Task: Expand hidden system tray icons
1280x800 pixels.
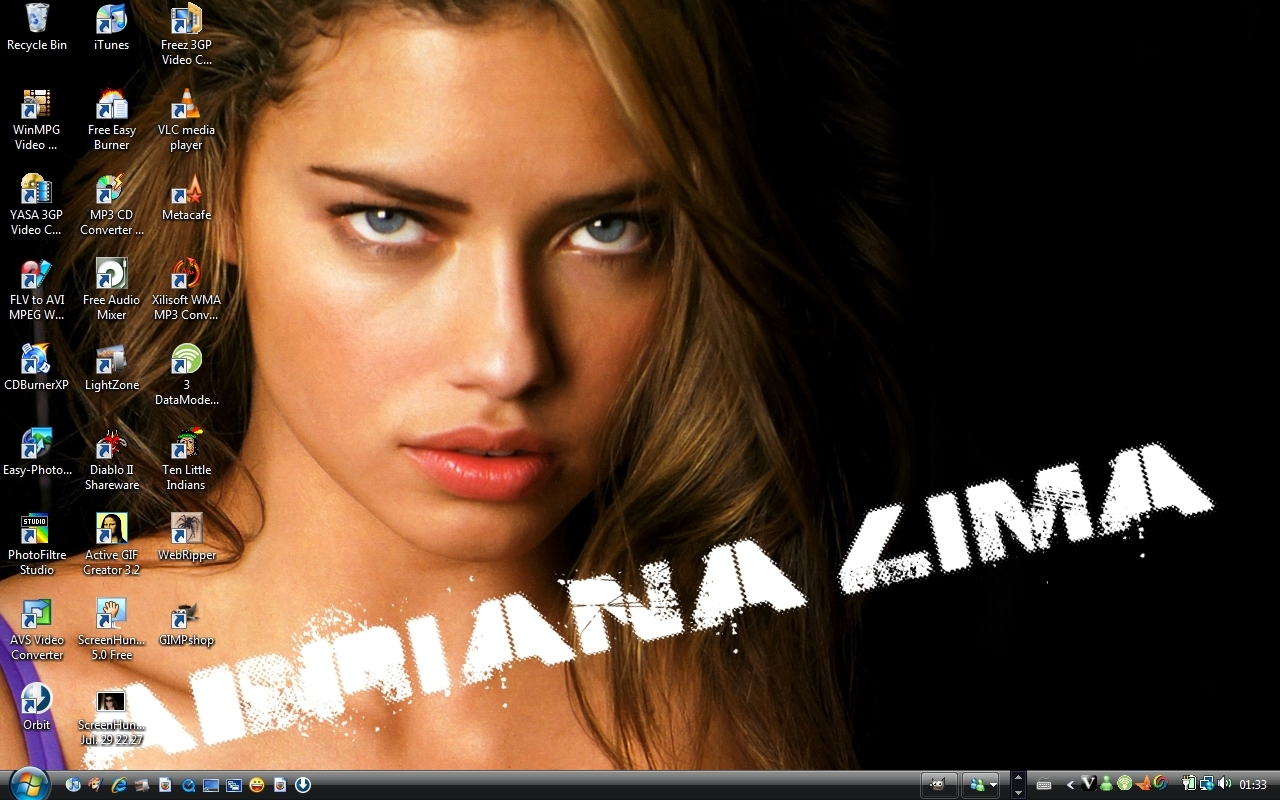Action: (x=1071, y=785)
